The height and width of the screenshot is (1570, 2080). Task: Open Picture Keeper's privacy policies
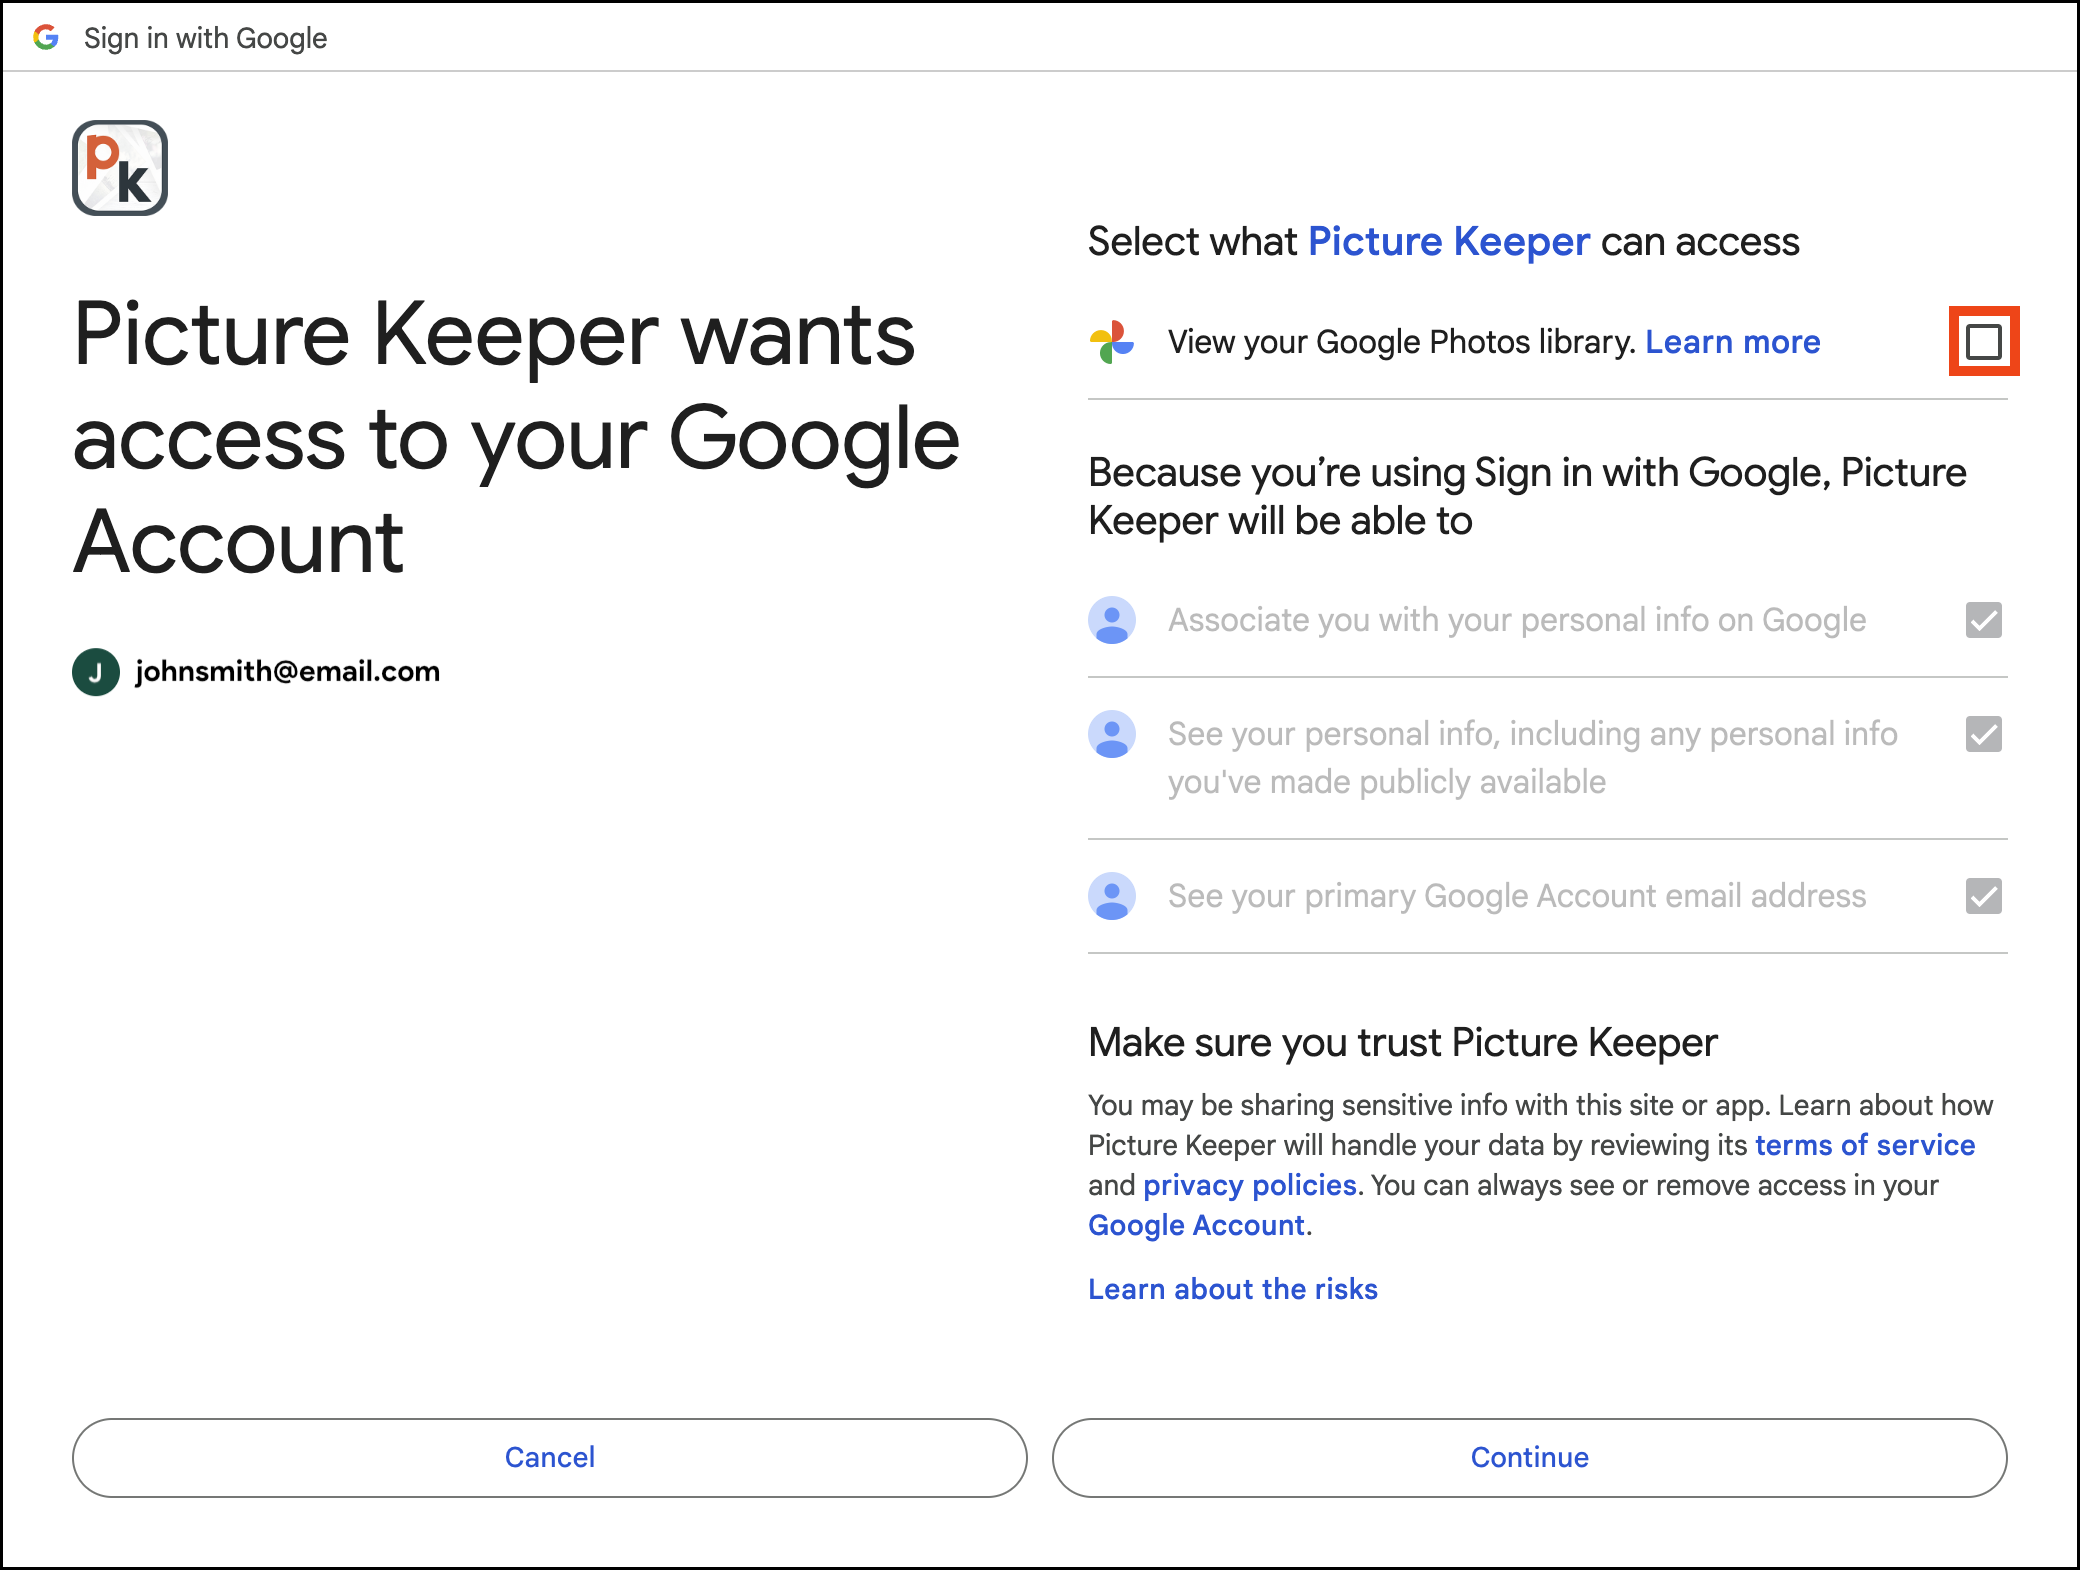coord(1250,1184)
